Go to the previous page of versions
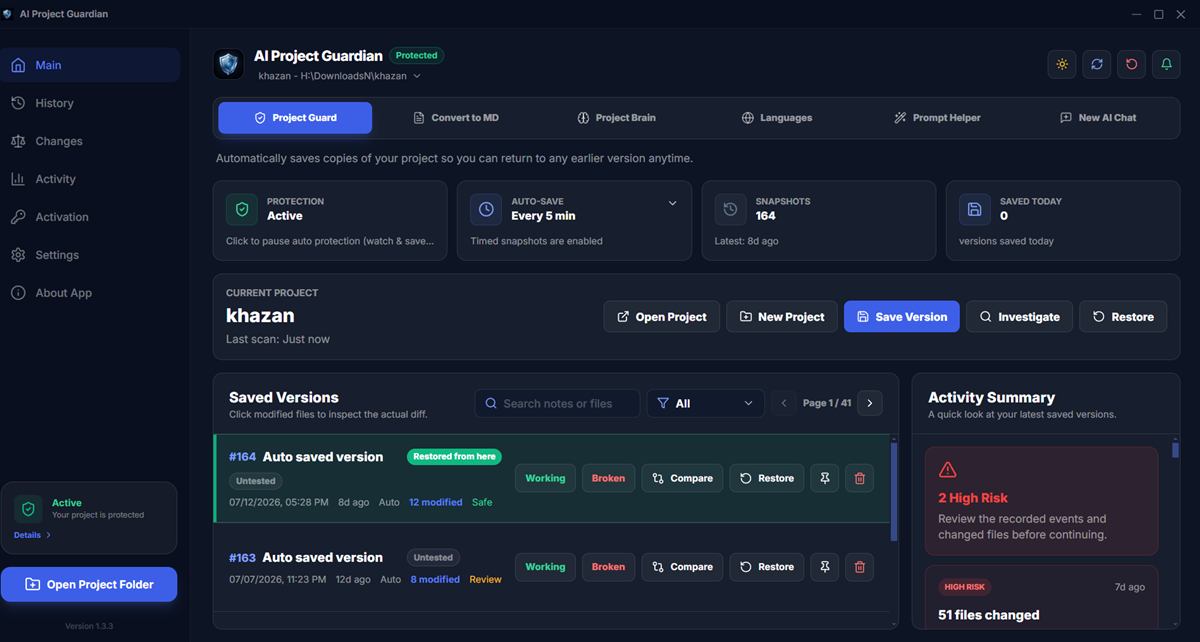The height and width of the screenshot is (642, 1200). 784,403
